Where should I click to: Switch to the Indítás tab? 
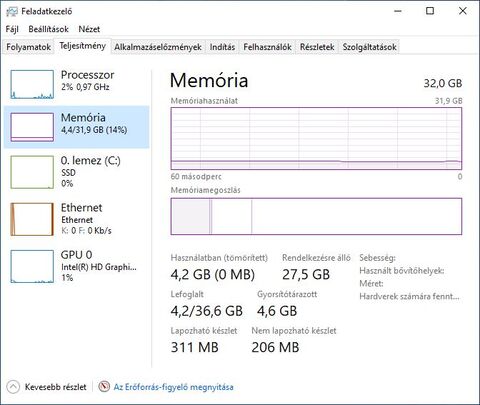pyautogui.click(x=222, y=47)
